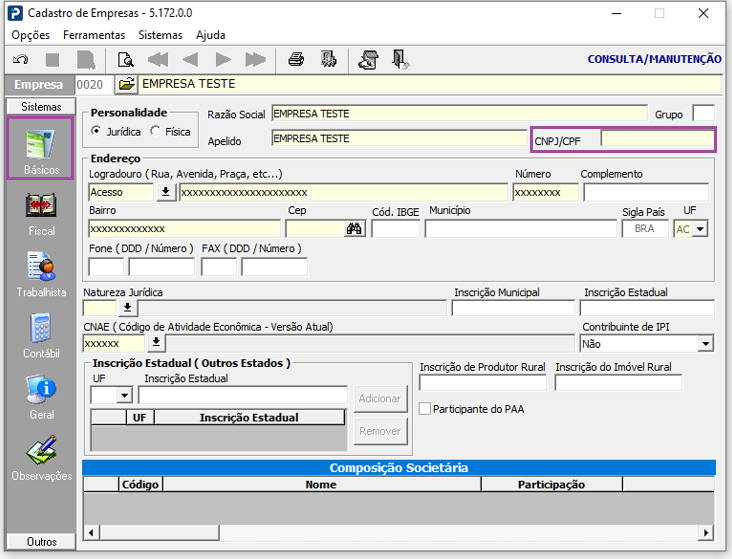Expand Contribuinte de IPI dropdown
This screenshot has width=732, height=559.
[x=705, y=344]
